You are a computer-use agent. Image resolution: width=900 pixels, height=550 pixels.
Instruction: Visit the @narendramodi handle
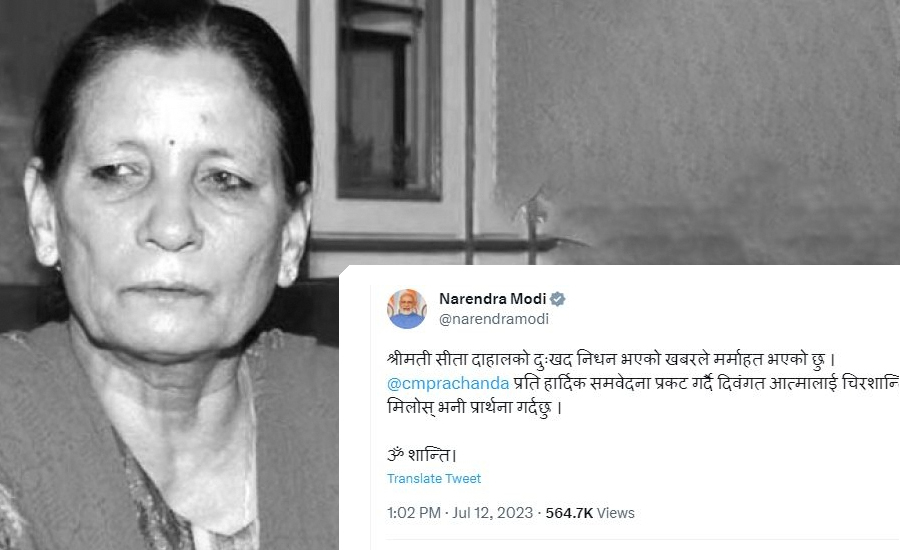(494, 319)
